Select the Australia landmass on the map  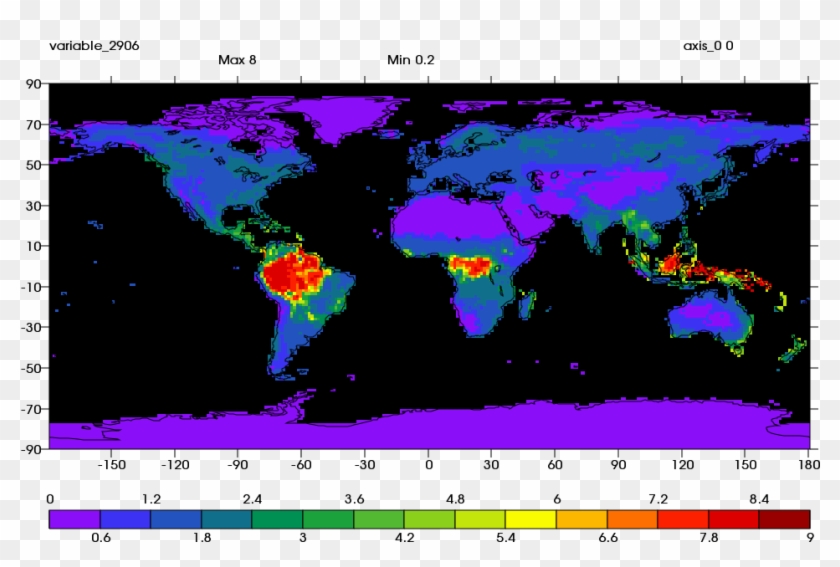click(x=708, y=320)
